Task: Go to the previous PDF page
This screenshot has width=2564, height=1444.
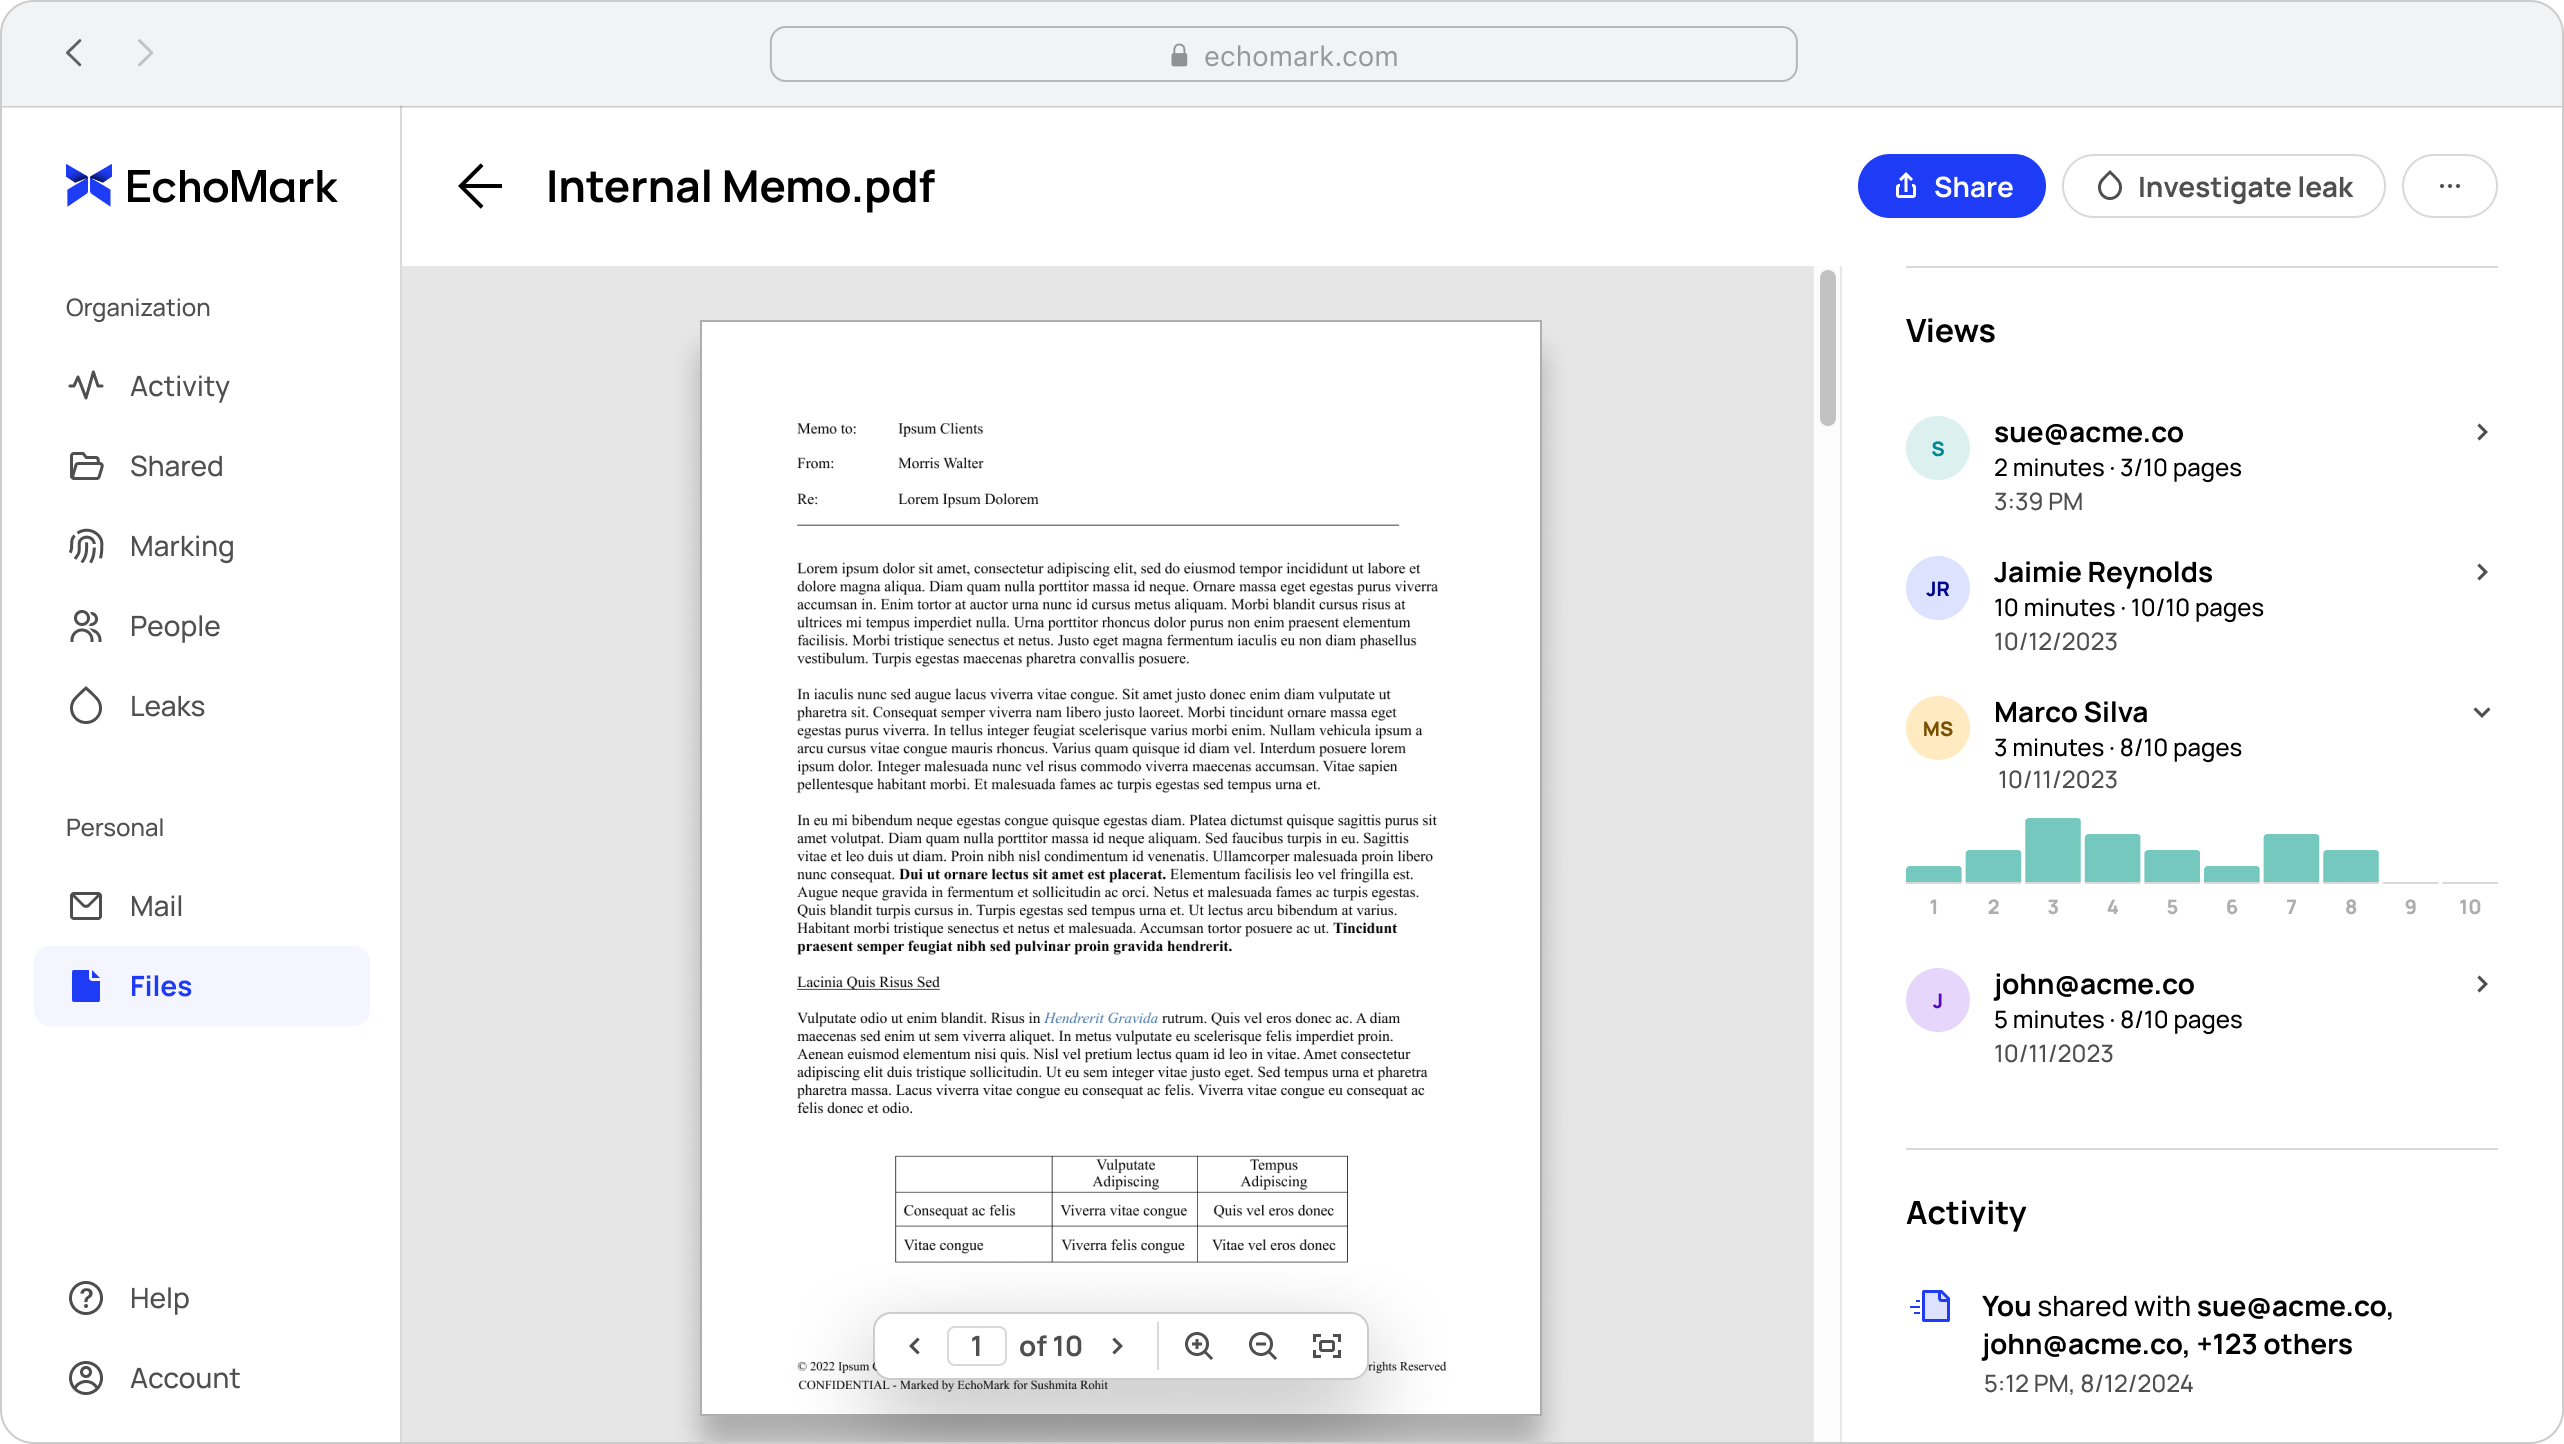Action: point(914,1346)
